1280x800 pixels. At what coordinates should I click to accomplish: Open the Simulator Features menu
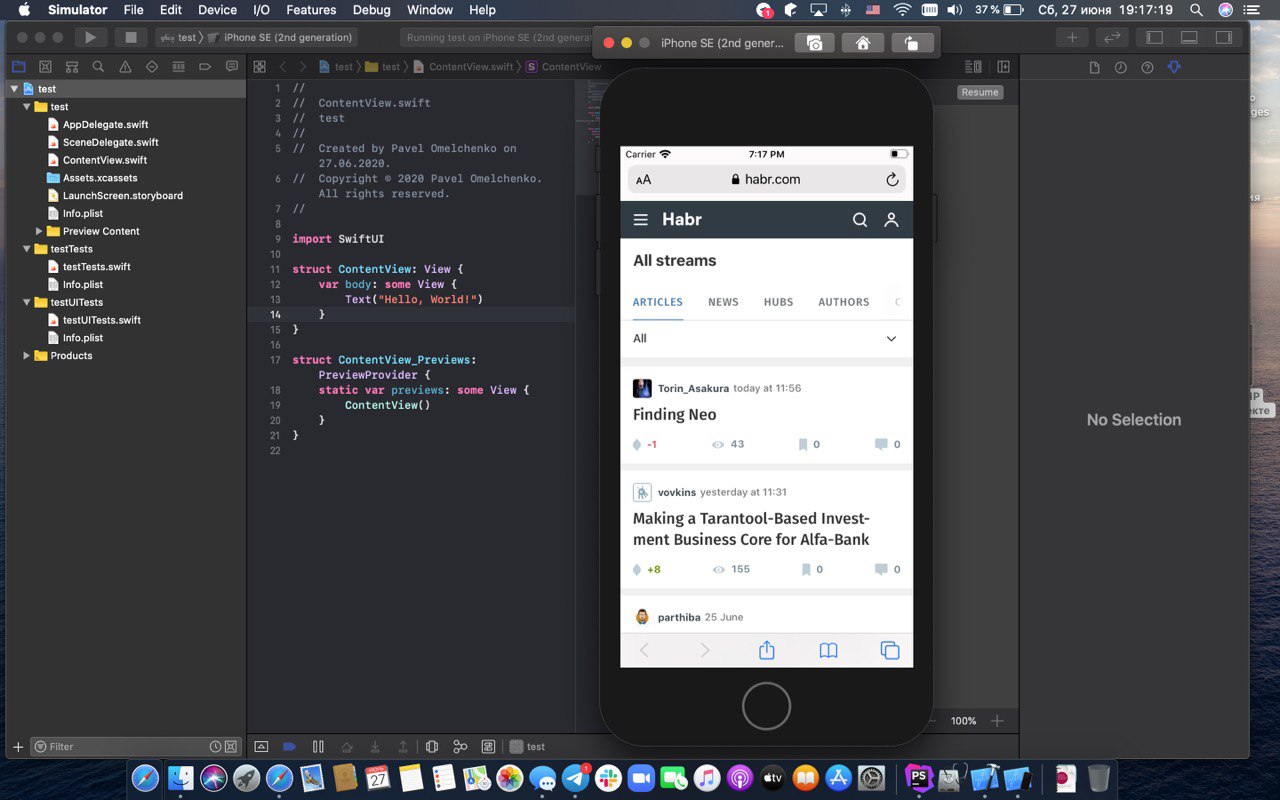pyautogui.click(x=311, y=10)
